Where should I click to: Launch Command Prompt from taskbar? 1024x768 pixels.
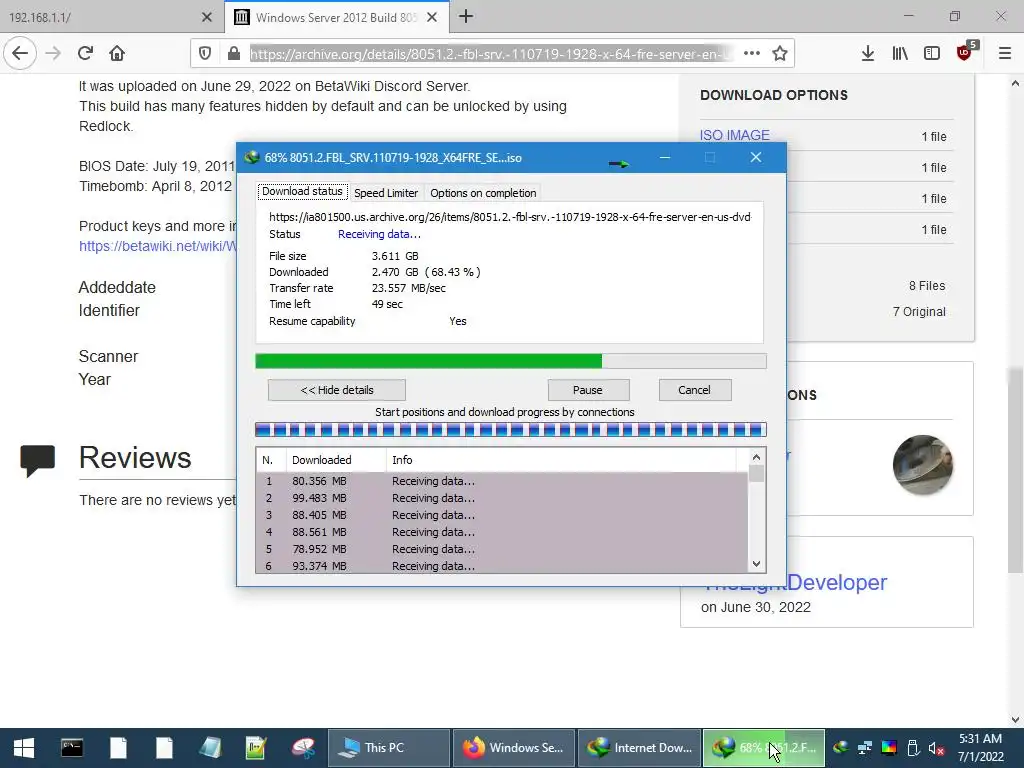pyautogui.click(x=72, y=748)
